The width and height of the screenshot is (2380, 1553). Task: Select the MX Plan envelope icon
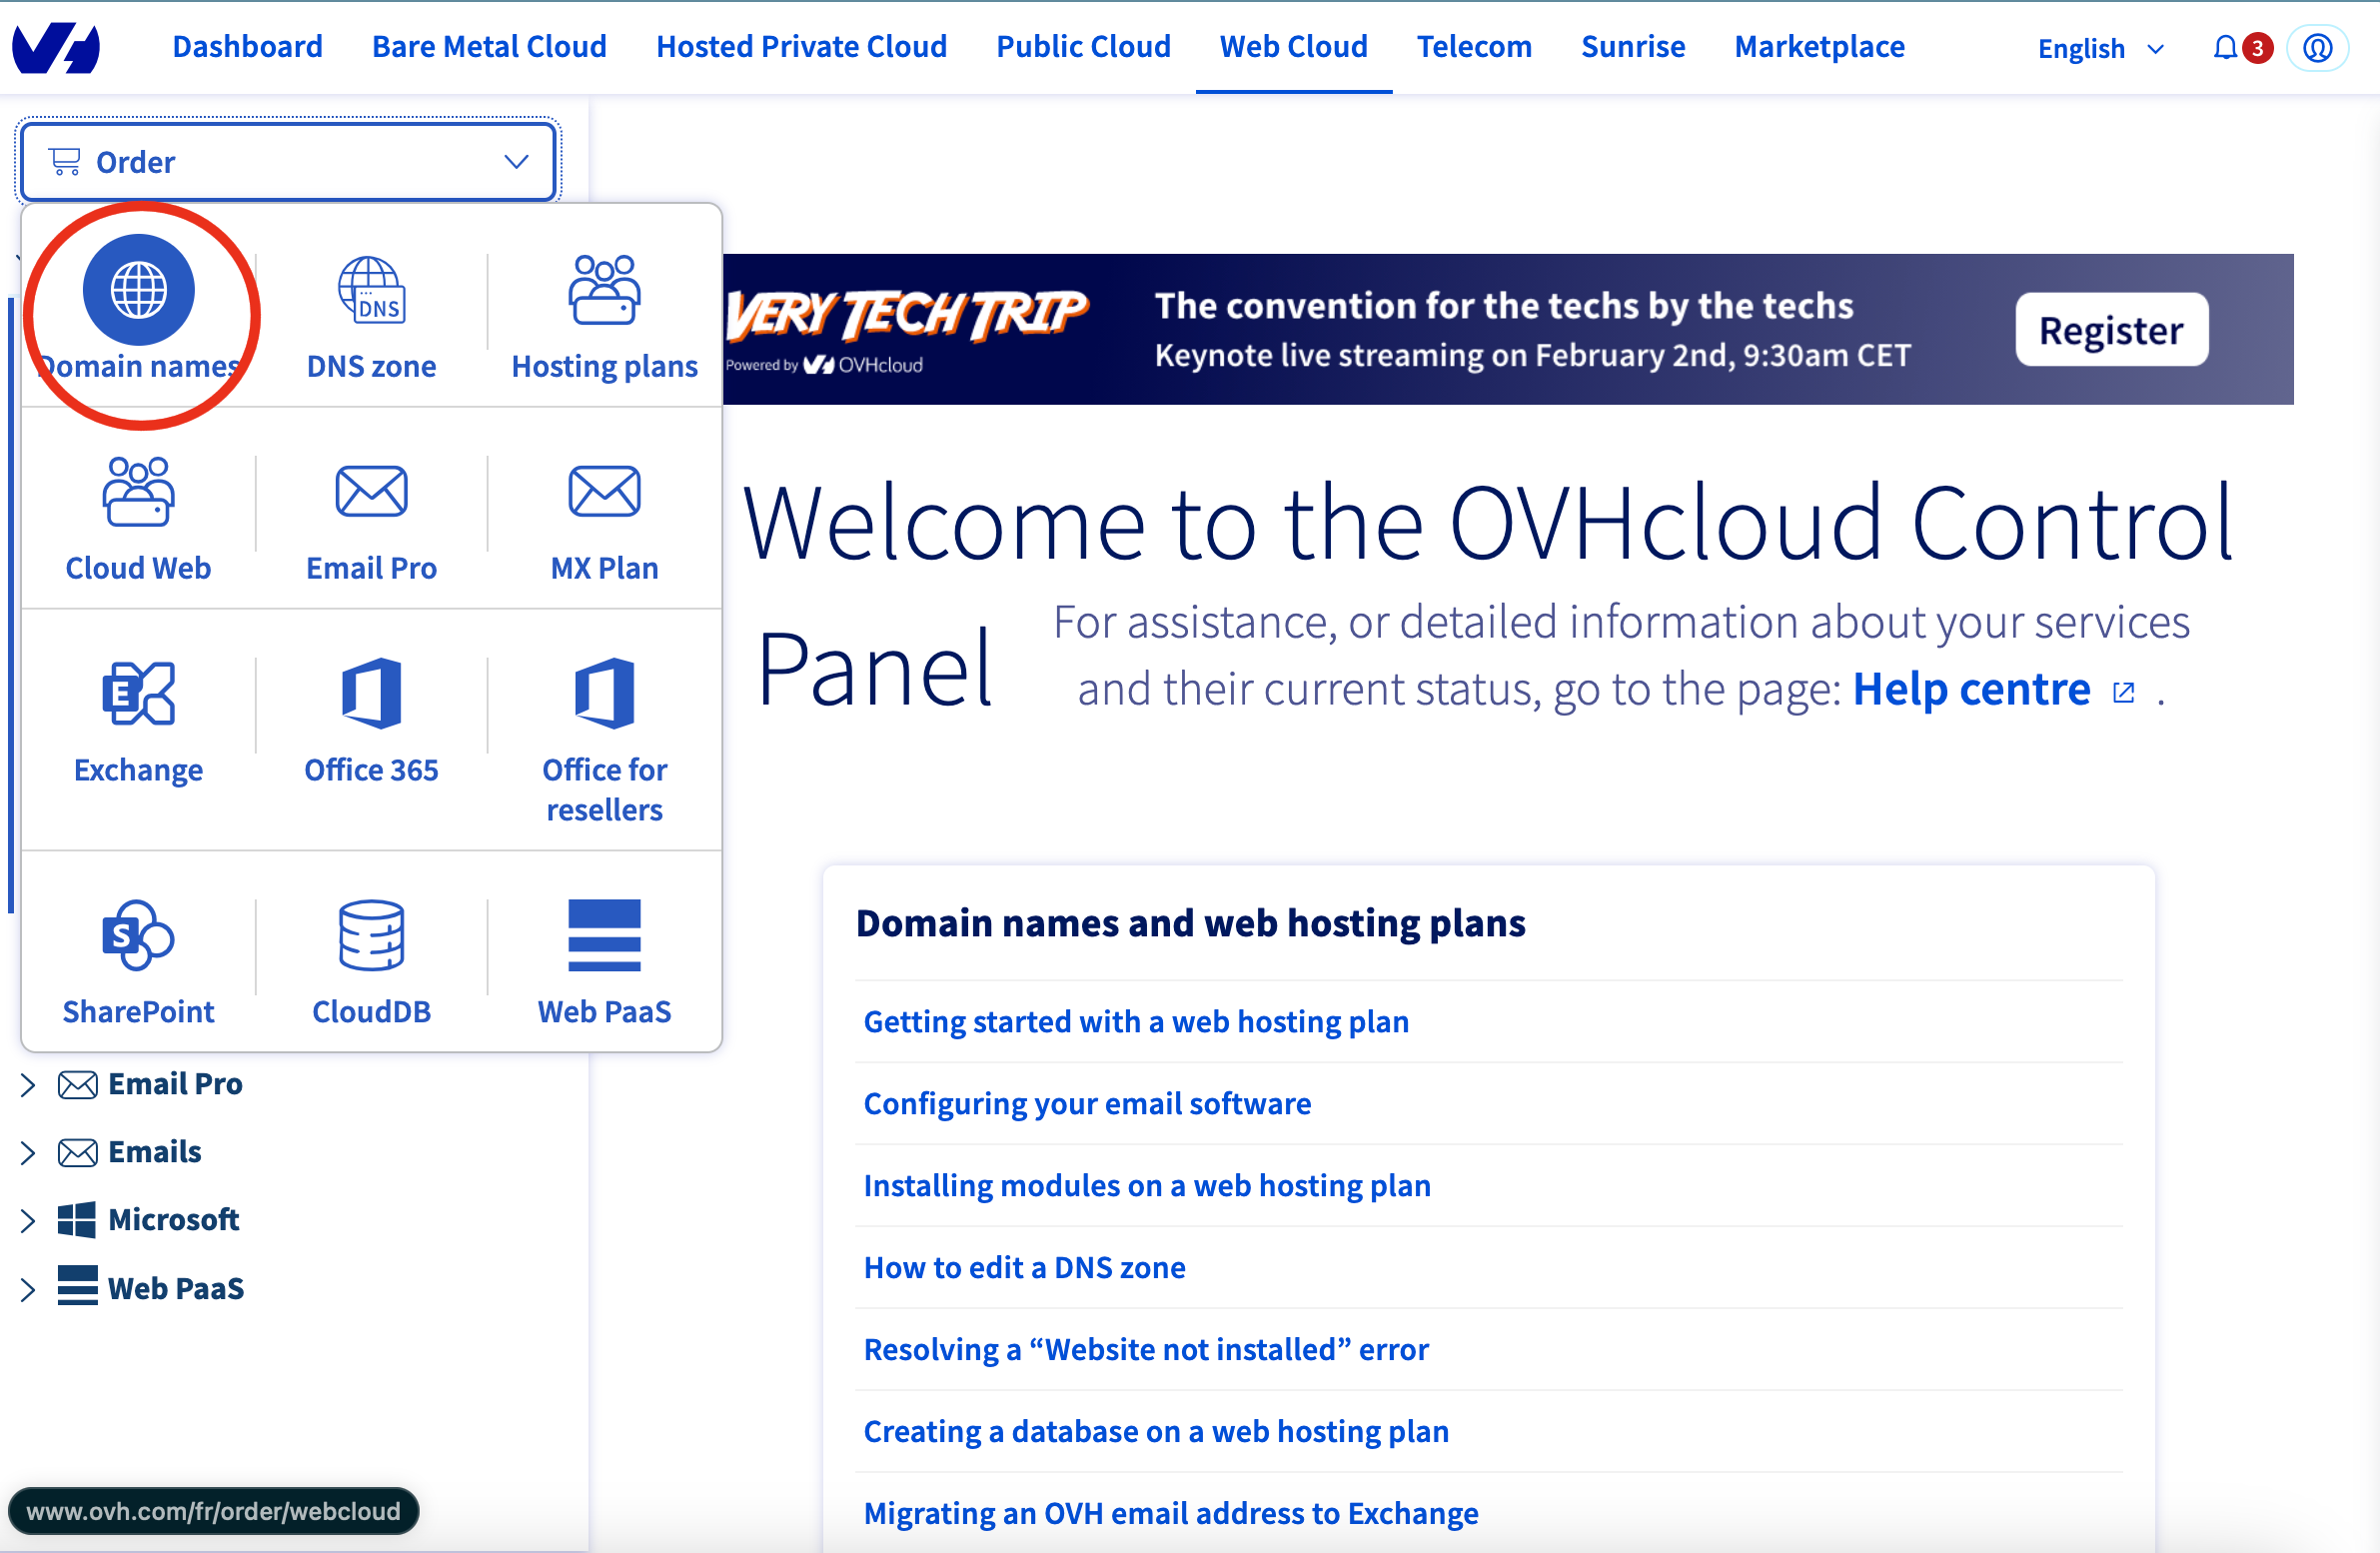point(604,491)
